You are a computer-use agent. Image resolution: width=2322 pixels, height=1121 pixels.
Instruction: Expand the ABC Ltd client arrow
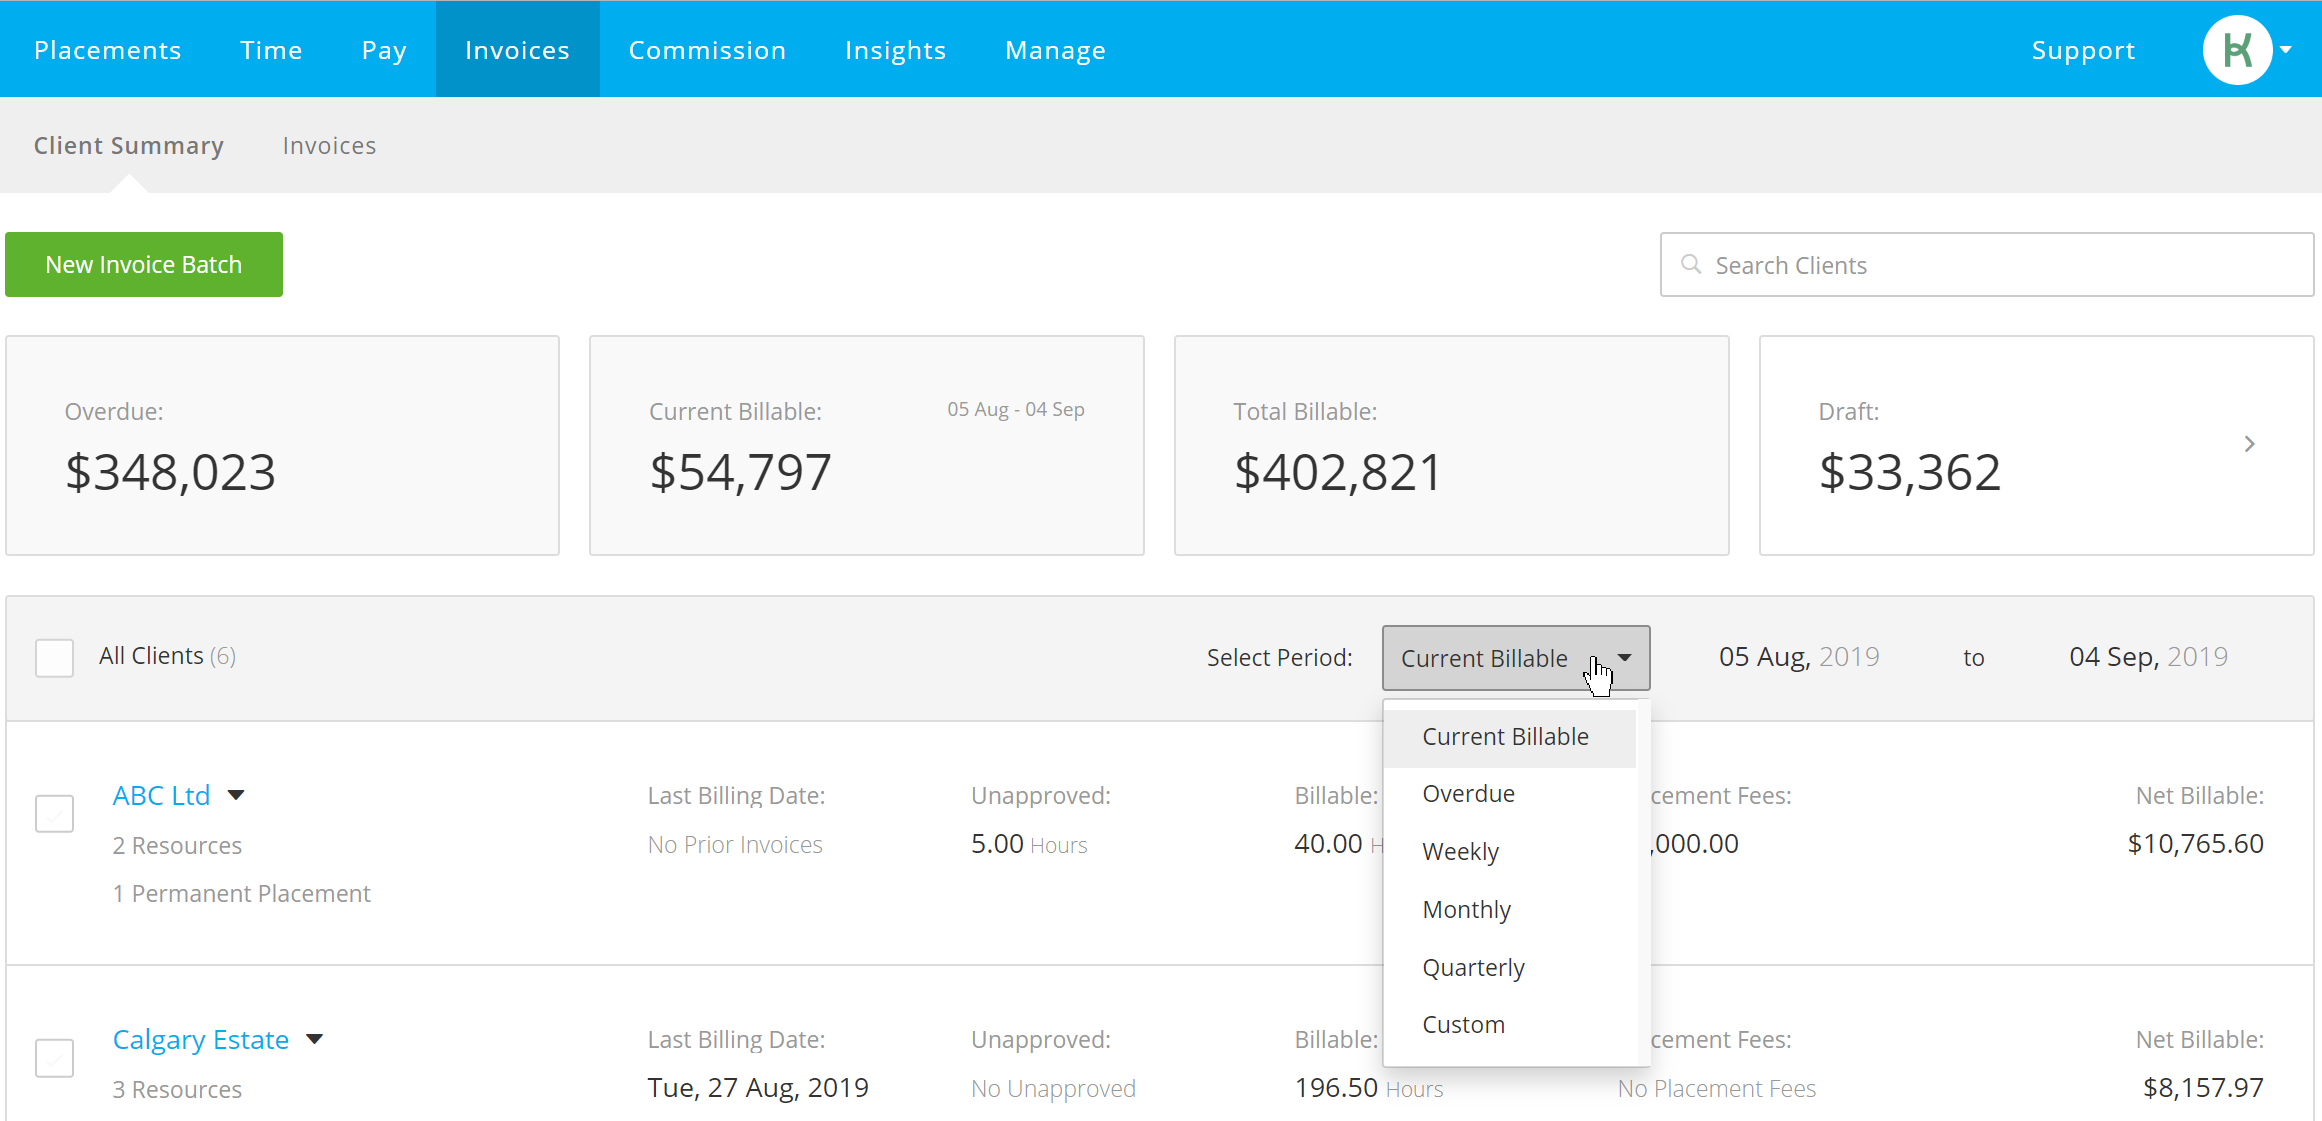point(236,795)
